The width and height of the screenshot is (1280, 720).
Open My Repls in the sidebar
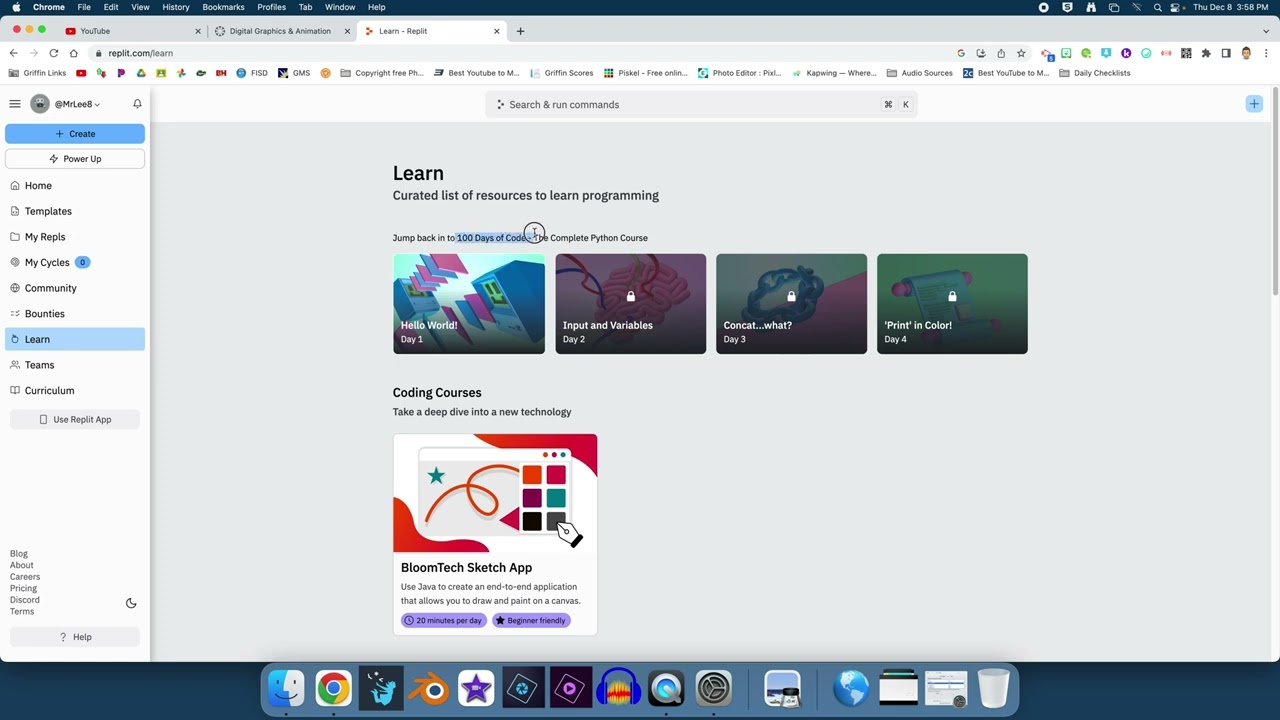[x=75, y=237]
